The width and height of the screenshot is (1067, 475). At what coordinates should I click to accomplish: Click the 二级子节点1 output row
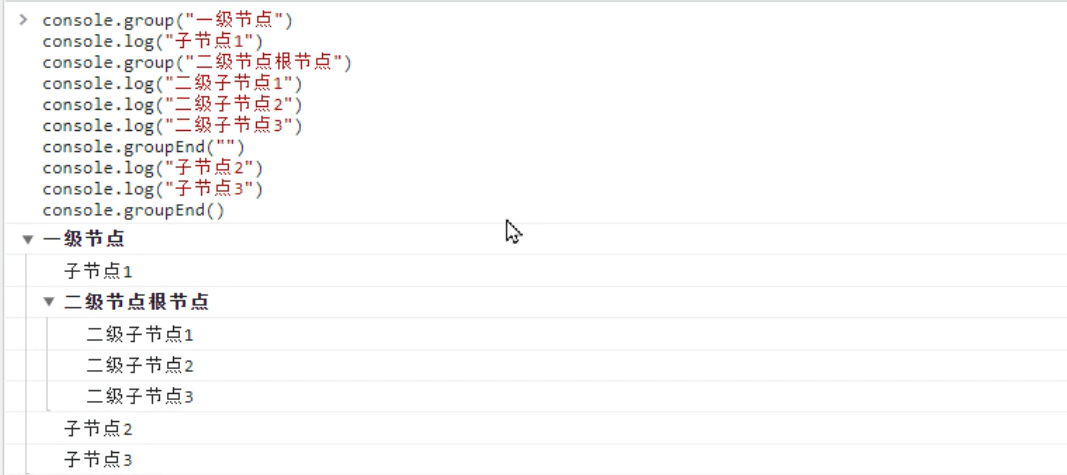coord(557,334)
